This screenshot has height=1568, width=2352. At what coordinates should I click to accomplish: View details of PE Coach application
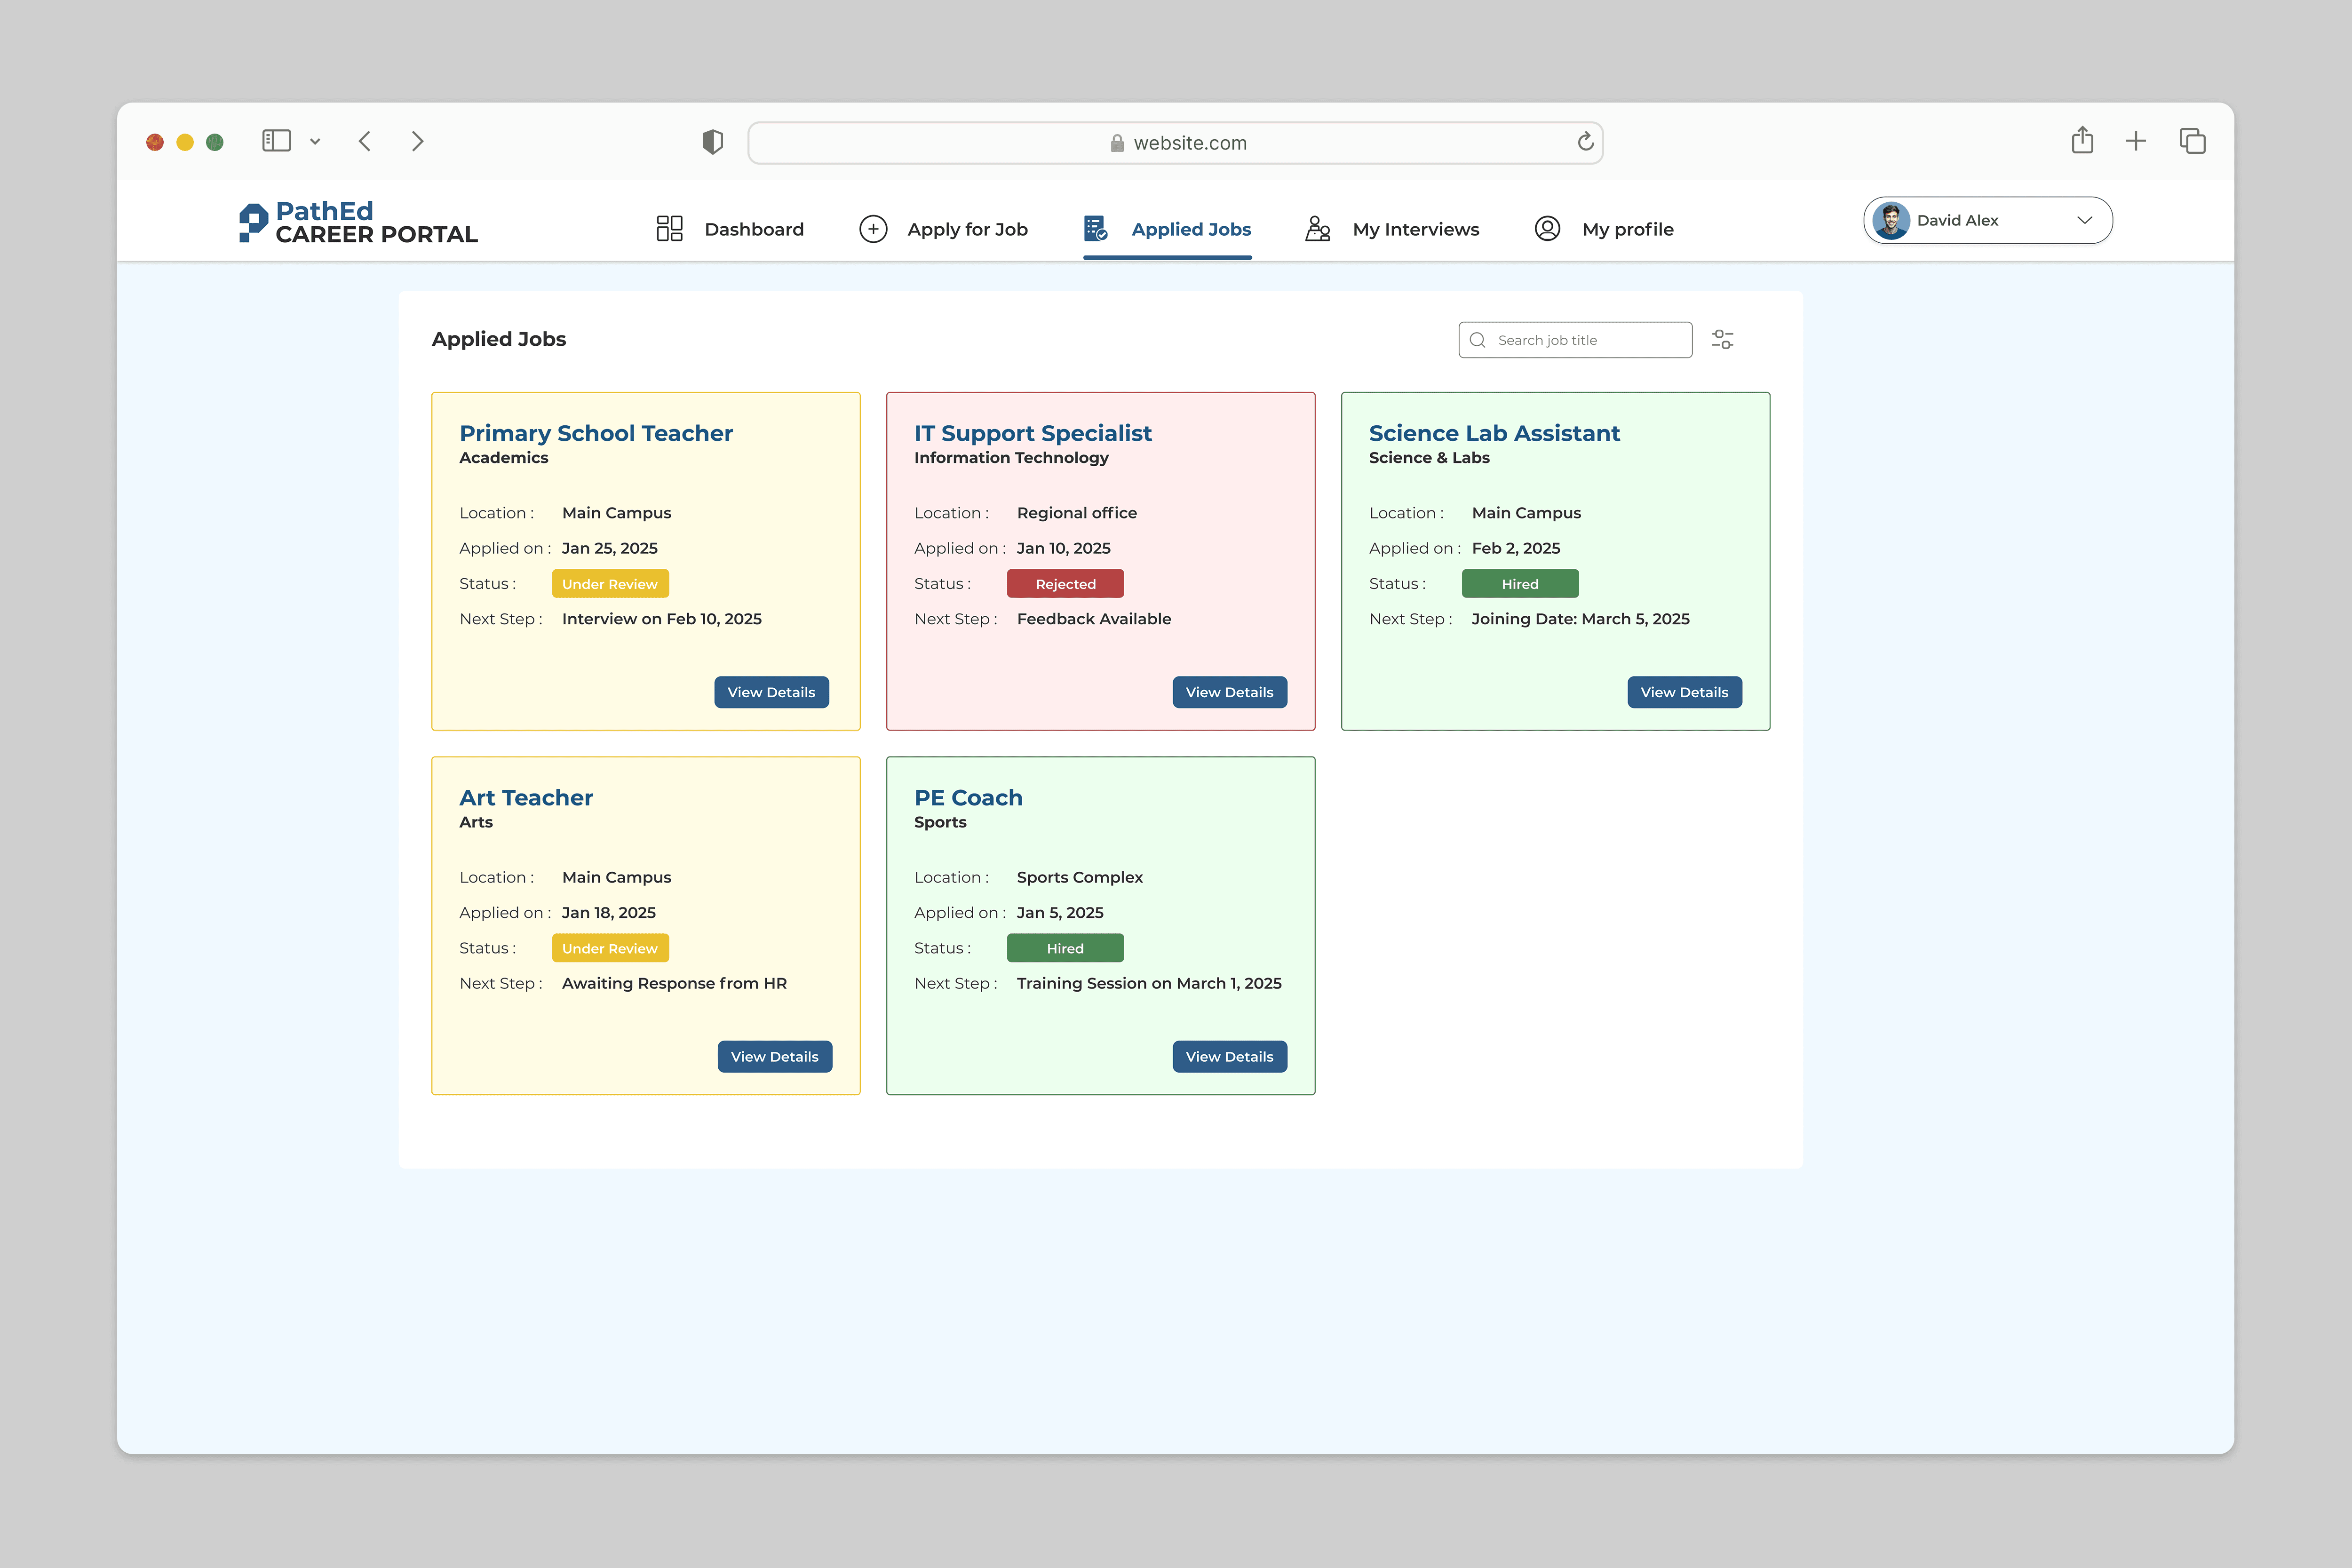(1229, 1057)
